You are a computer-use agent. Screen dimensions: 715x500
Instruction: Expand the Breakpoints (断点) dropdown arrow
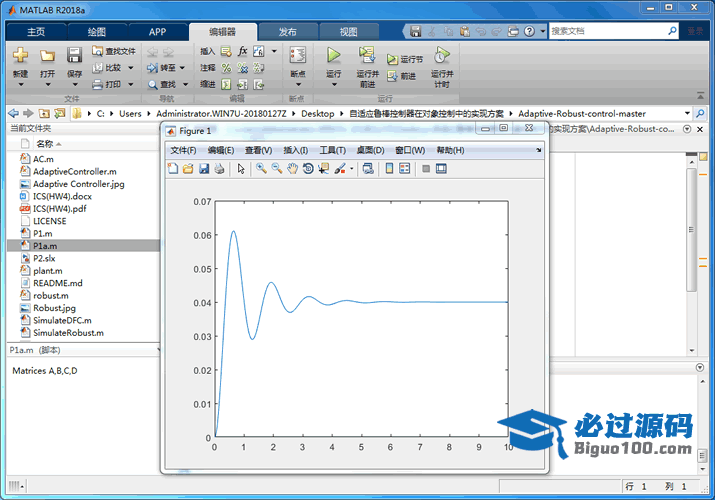click(298, 84)
